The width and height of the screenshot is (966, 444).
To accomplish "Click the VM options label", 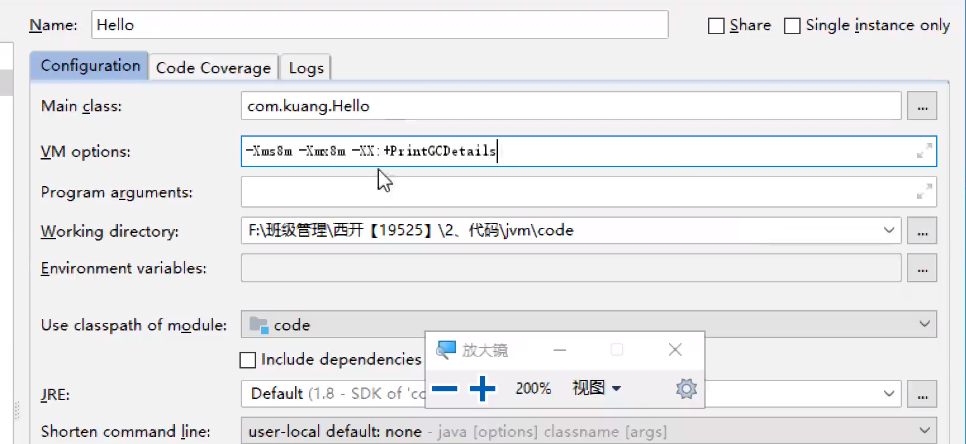I will tap(86, 151).
